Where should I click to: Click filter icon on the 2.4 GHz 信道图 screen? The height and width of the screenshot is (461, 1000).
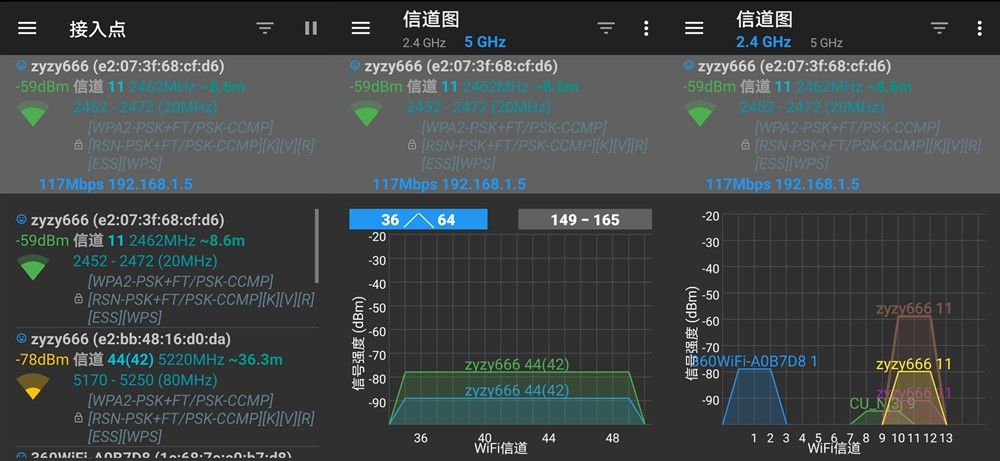(939, 28)
